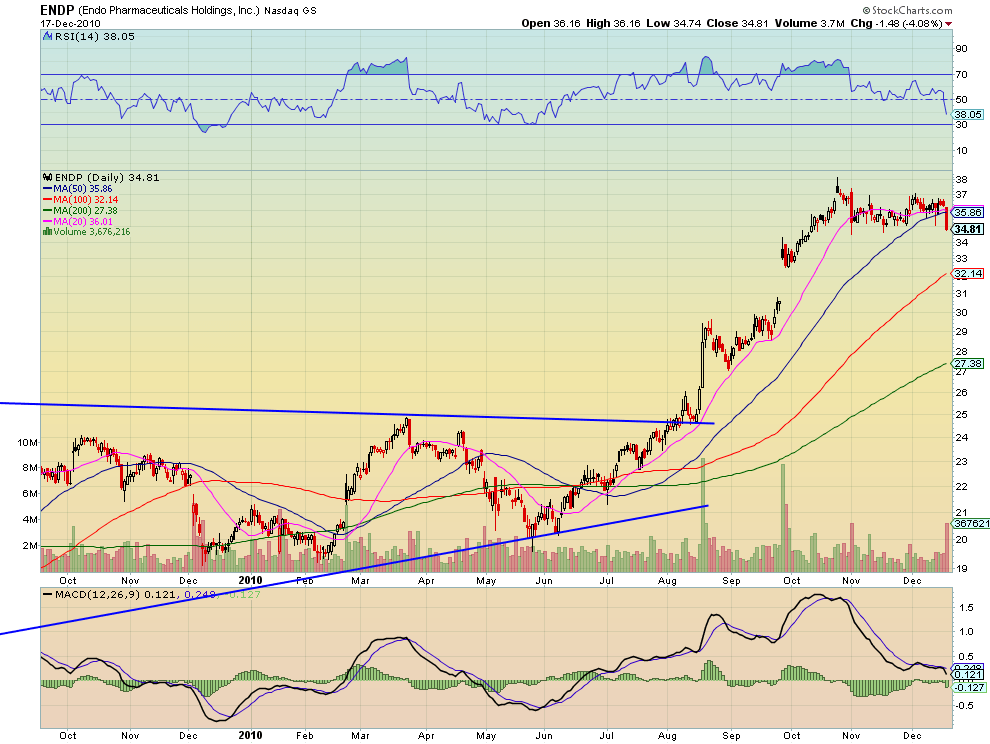Click the 2010 label below MACD panel
The width and height of the screenshot is (990, 744).
[x=250, y=735]
